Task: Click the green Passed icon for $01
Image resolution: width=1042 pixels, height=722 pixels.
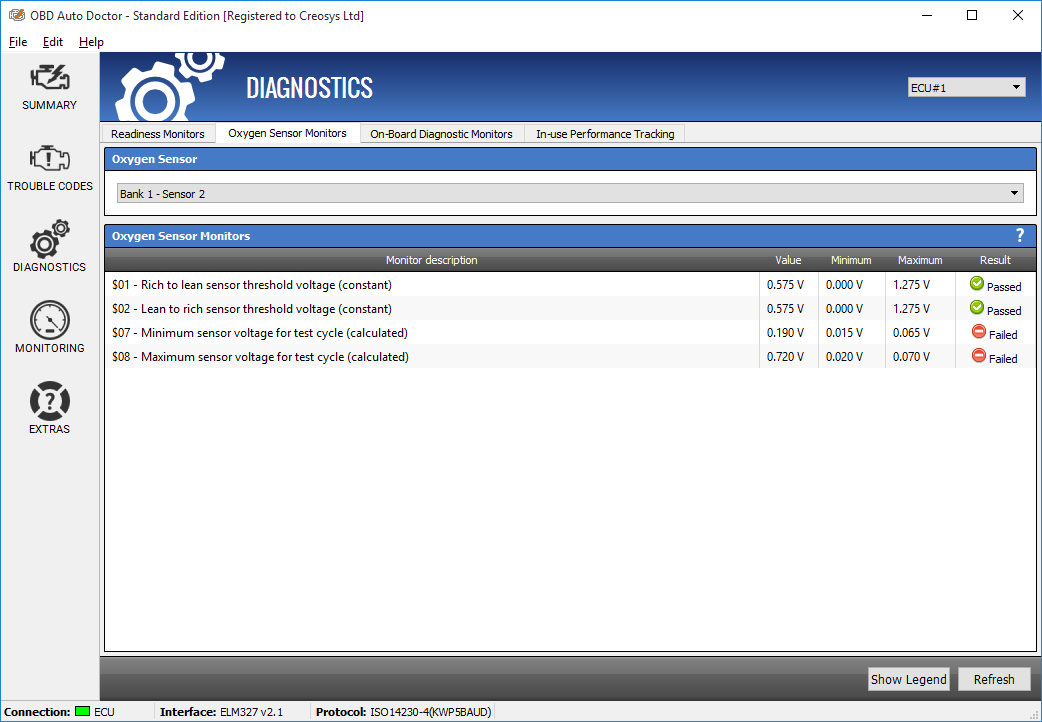Action: [977, 284]
